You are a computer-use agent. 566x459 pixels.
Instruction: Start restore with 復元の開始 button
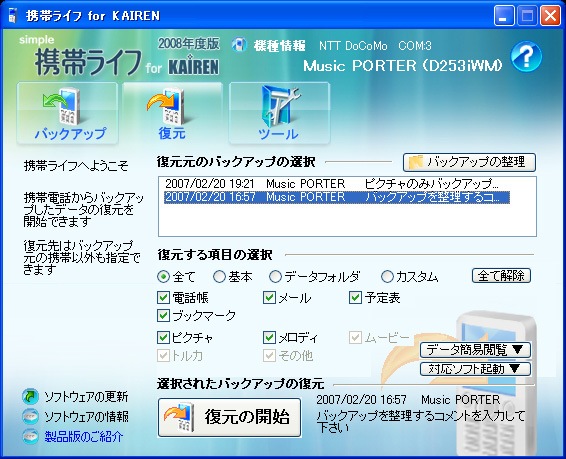pos(230,417)
